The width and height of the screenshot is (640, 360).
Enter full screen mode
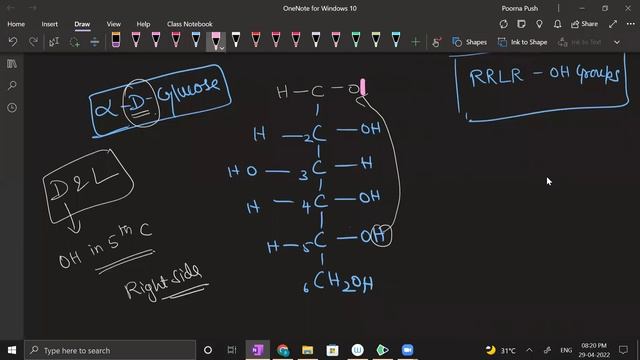pyautogui.click(x=613, y=24)
